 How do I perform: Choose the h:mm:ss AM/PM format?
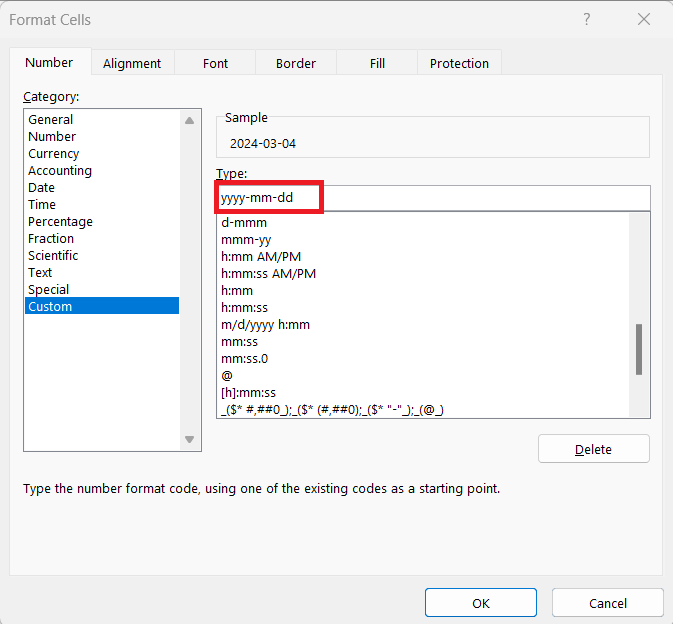coord(423,274)
